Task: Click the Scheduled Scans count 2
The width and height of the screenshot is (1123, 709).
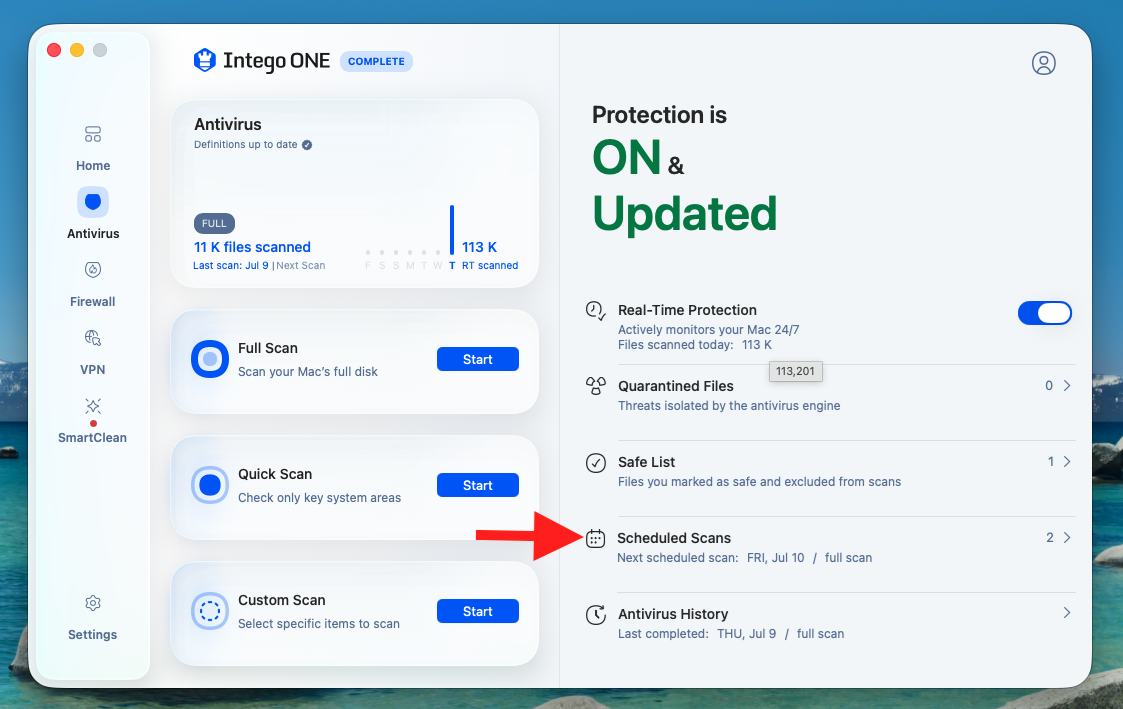Action: 1050,538
